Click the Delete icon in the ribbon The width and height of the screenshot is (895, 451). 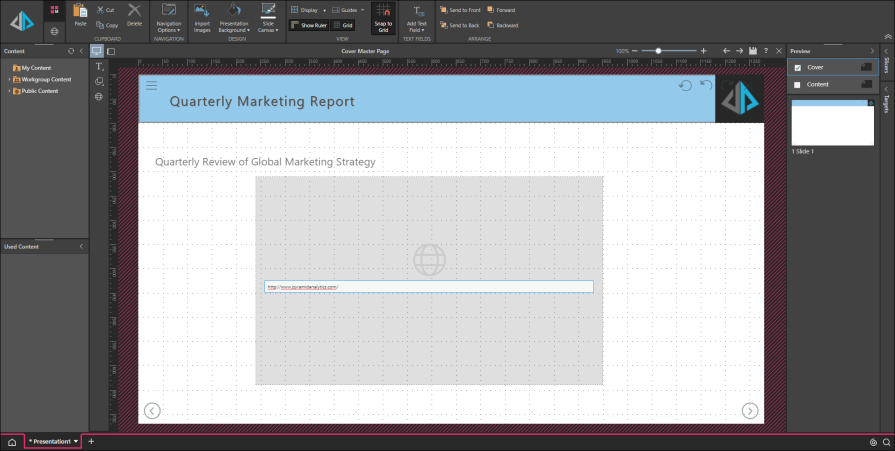tap(134, 11)
